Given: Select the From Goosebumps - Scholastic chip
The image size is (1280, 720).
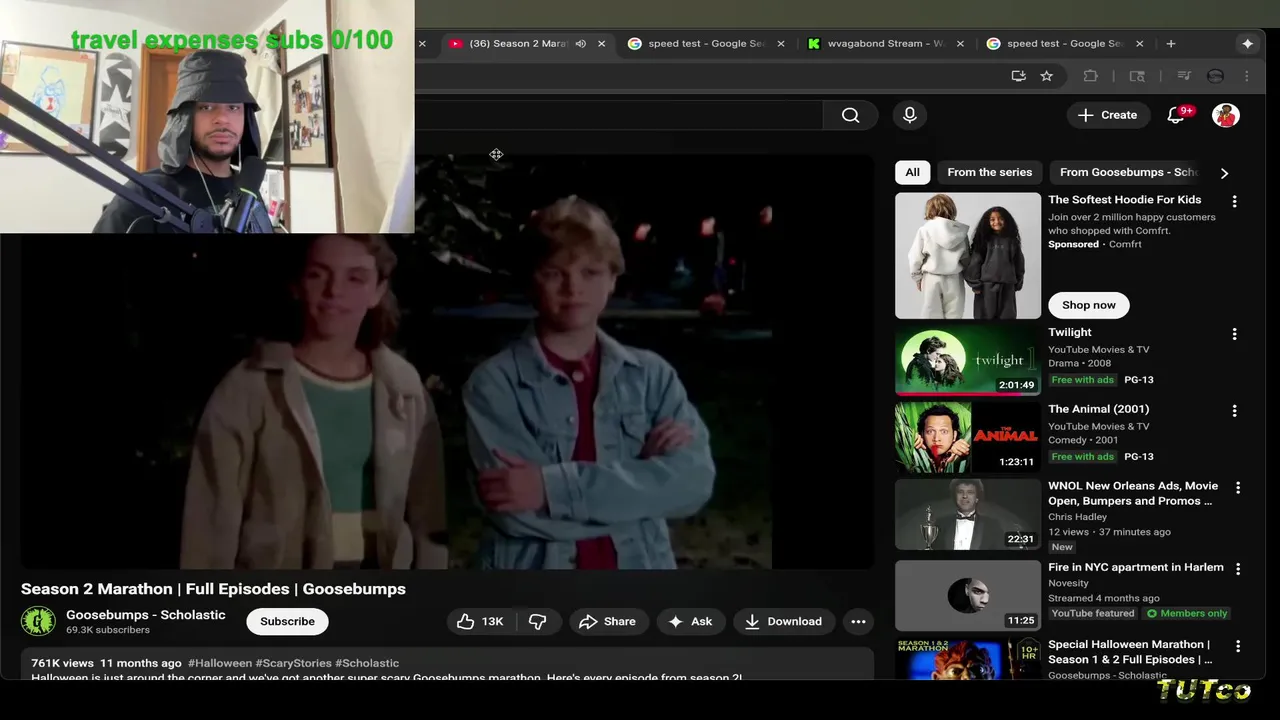Looking at the screenshot, I should (x=1128, y=172).
